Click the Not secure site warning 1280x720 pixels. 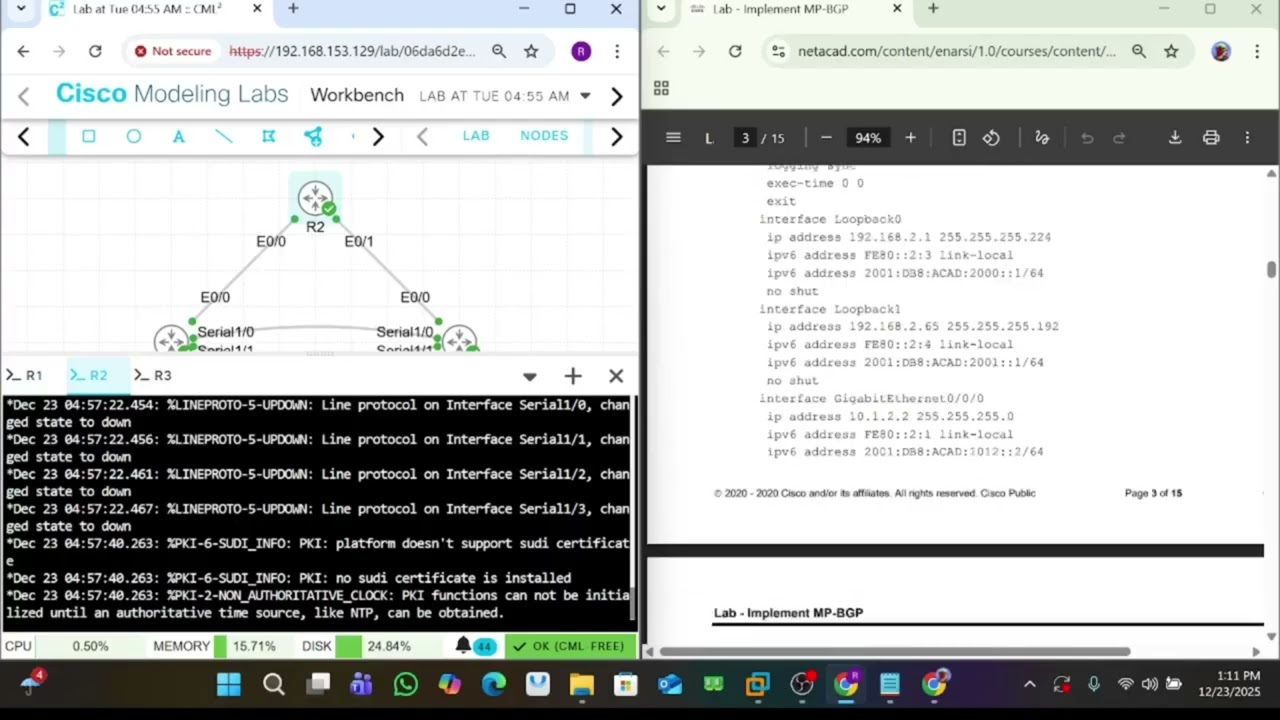[x=173, y=51]
